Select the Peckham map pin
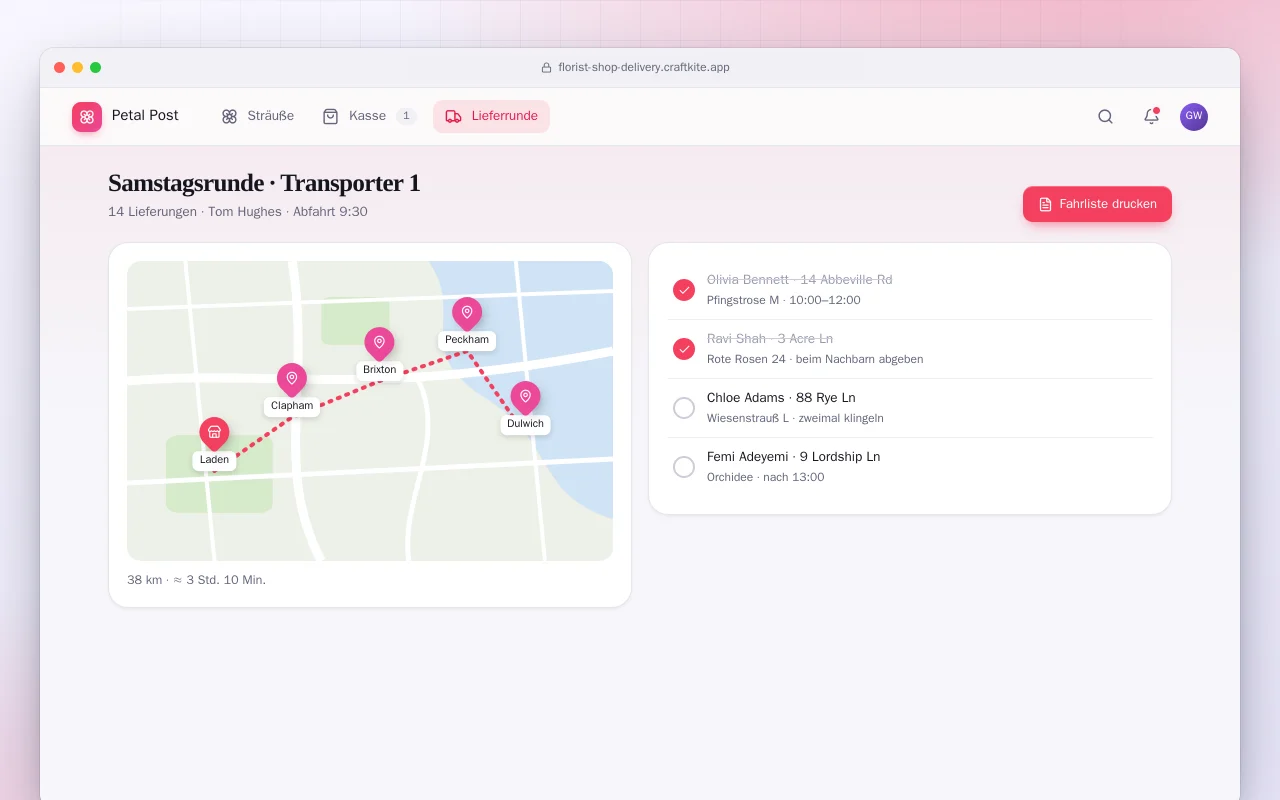 [467, 314]
